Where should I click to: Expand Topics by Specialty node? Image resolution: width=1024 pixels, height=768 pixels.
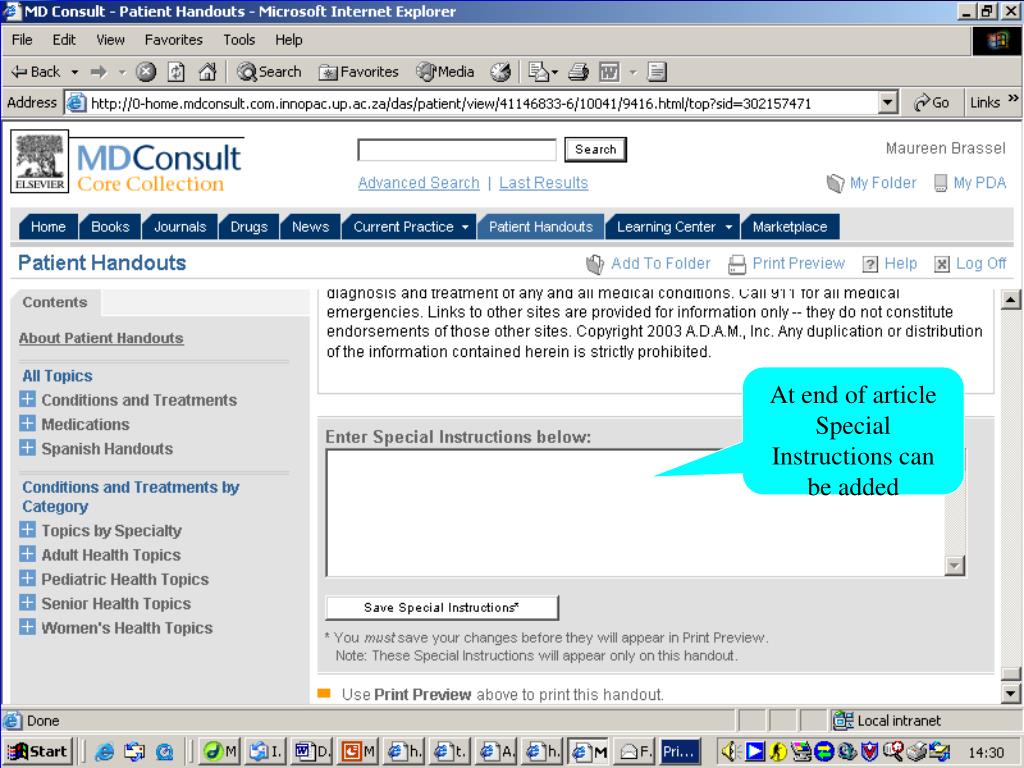27,530
